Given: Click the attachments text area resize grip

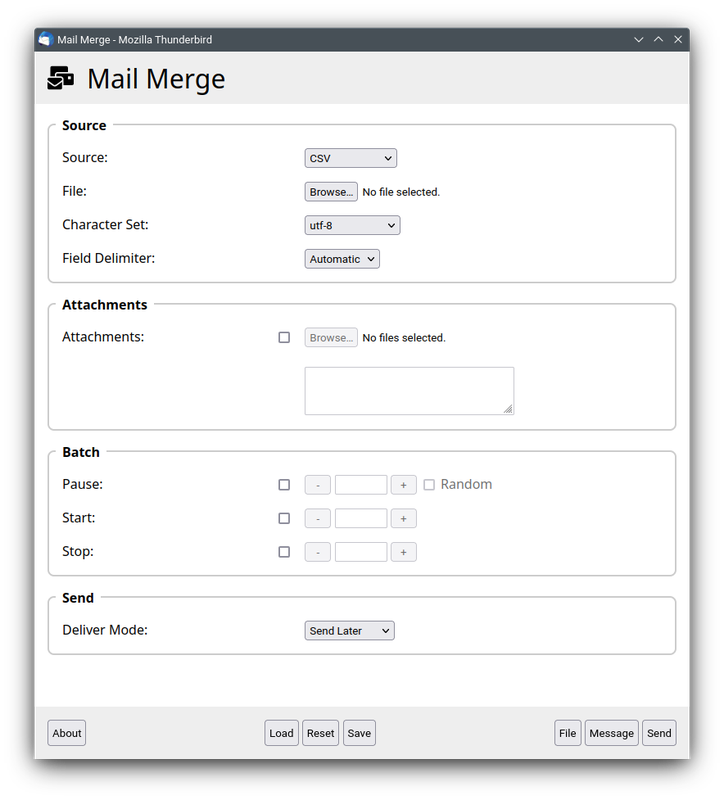Looking at the screenshot, I should pyautogui.click(x=508, y=409).
